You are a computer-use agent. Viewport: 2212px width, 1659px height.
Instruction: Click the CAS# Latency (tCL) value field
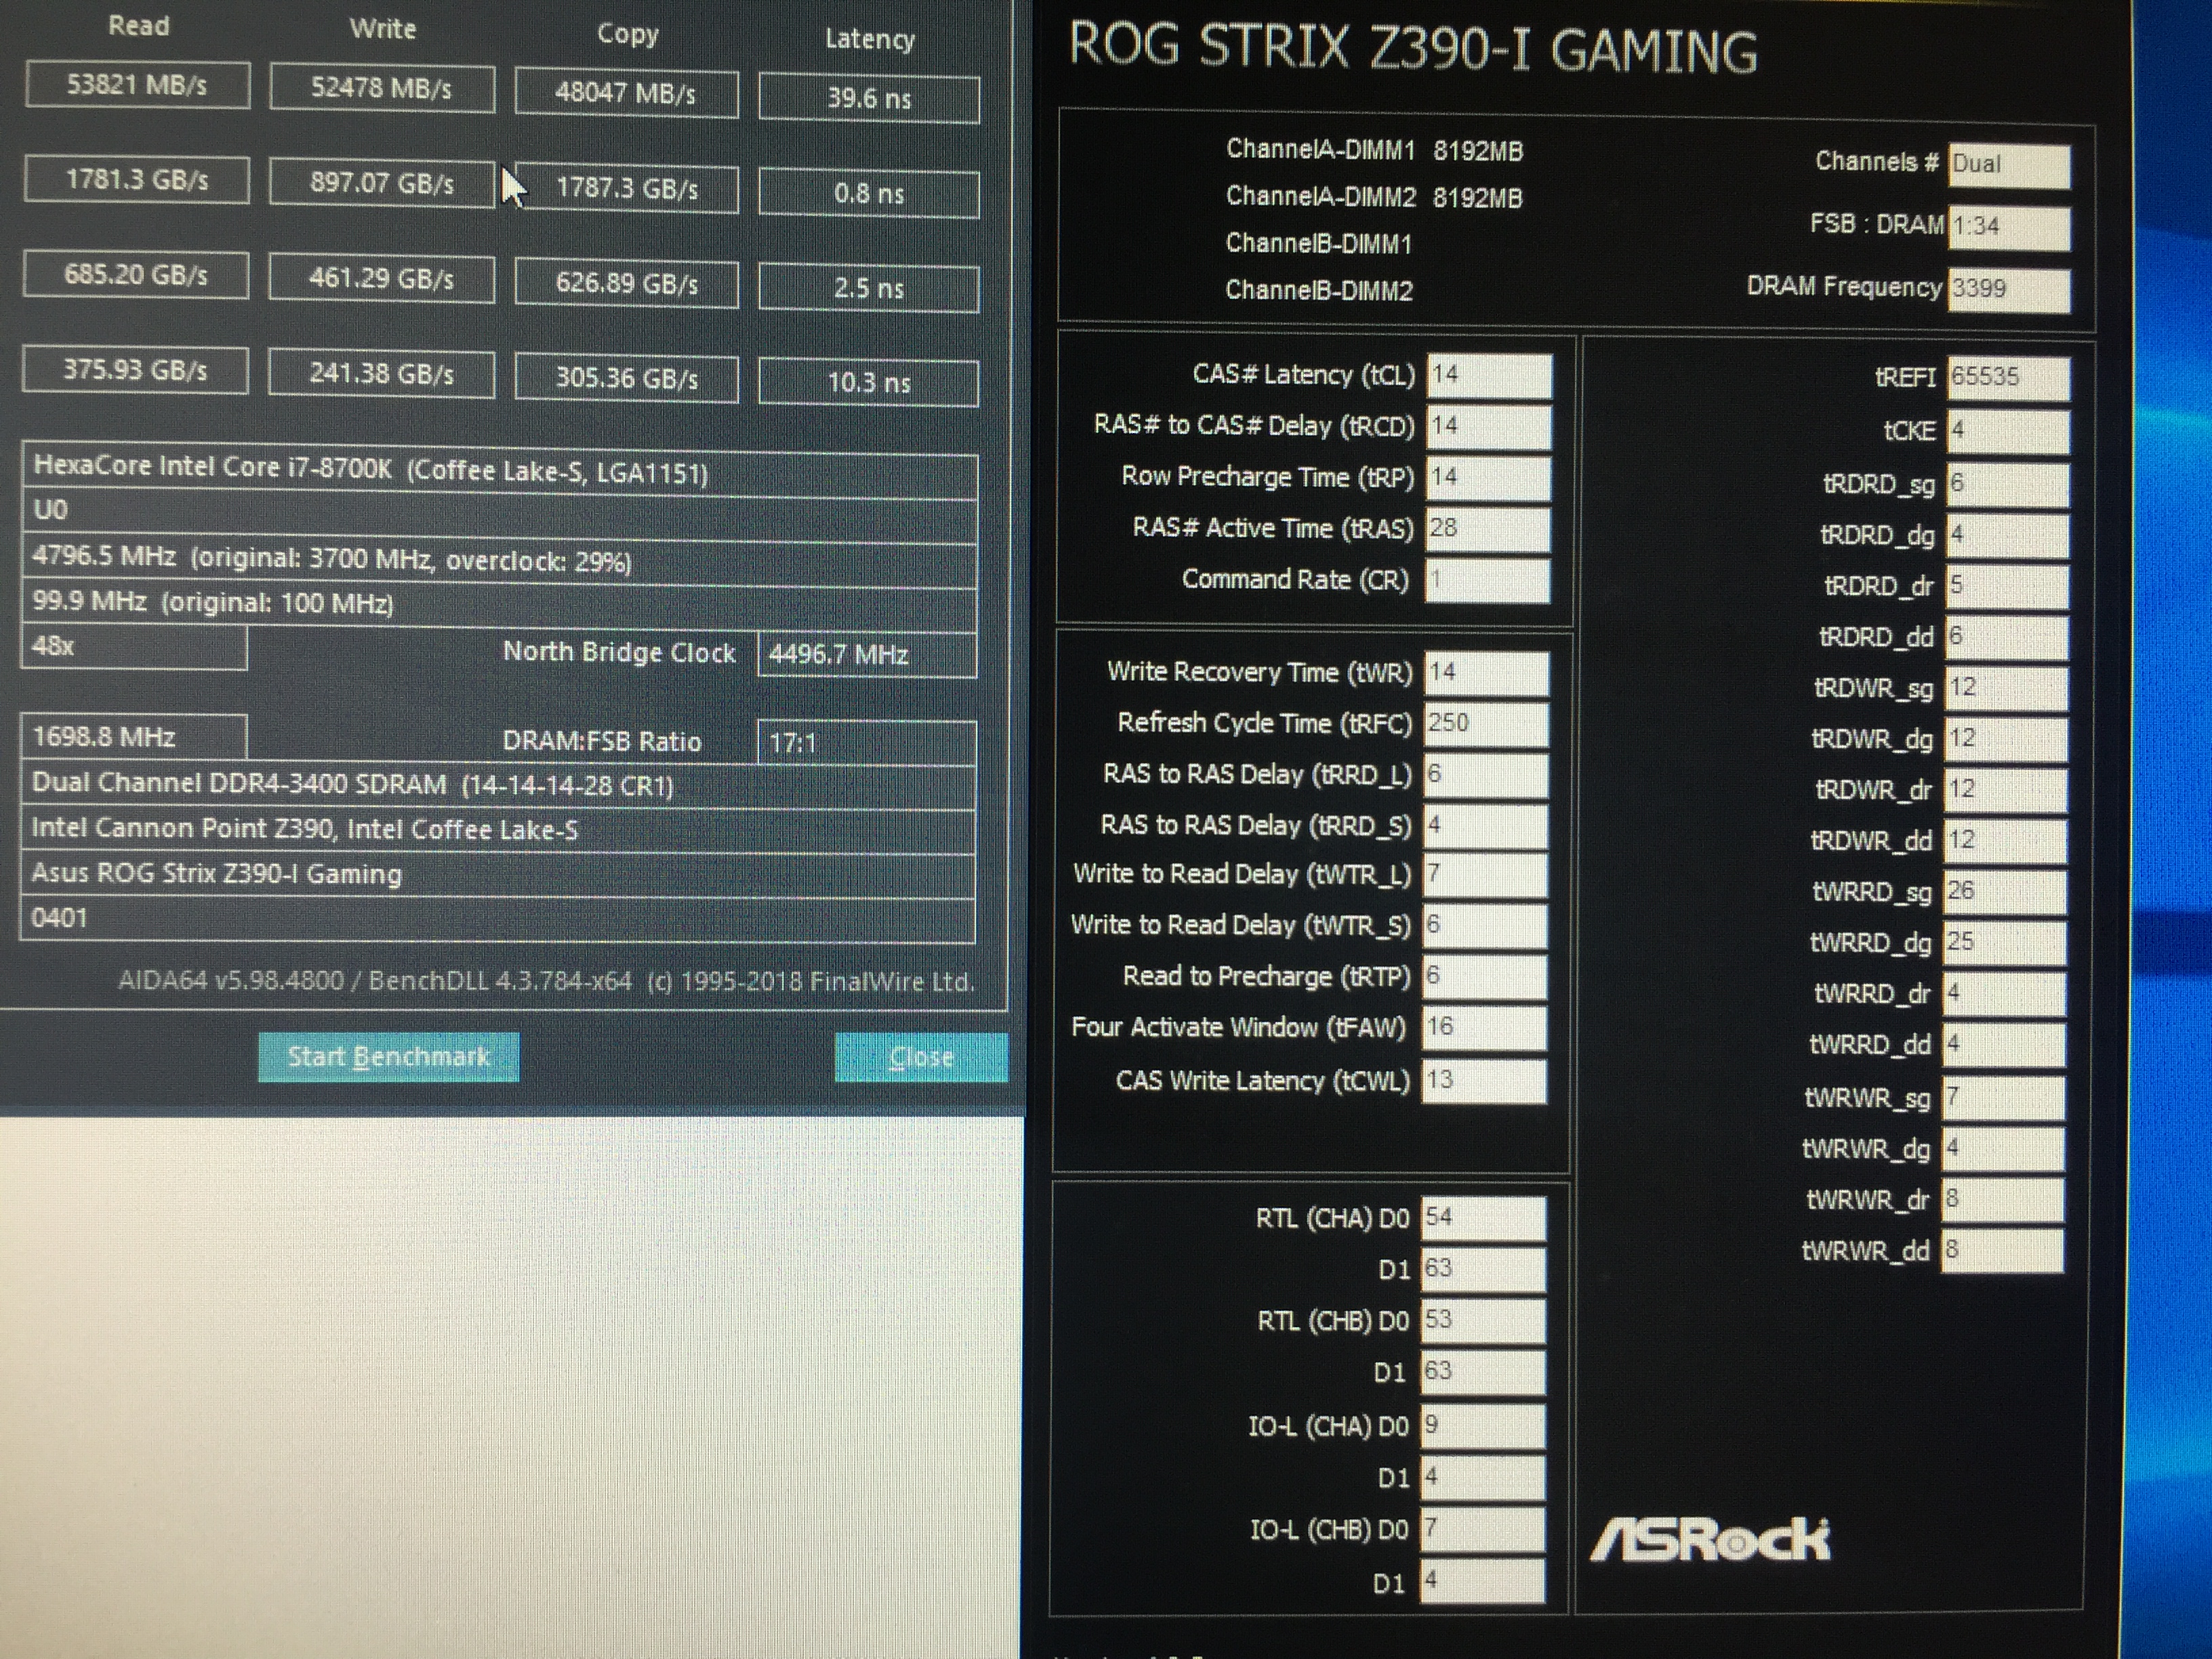click(x=1488, y=375)
